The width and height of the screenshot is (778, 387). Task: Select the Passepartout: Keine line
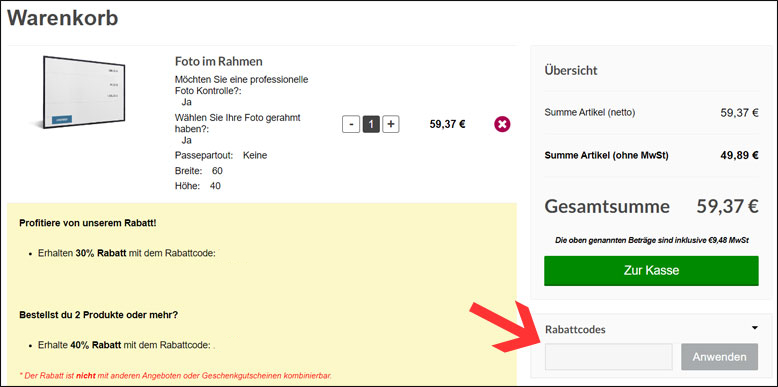click(x=221, y=155)
